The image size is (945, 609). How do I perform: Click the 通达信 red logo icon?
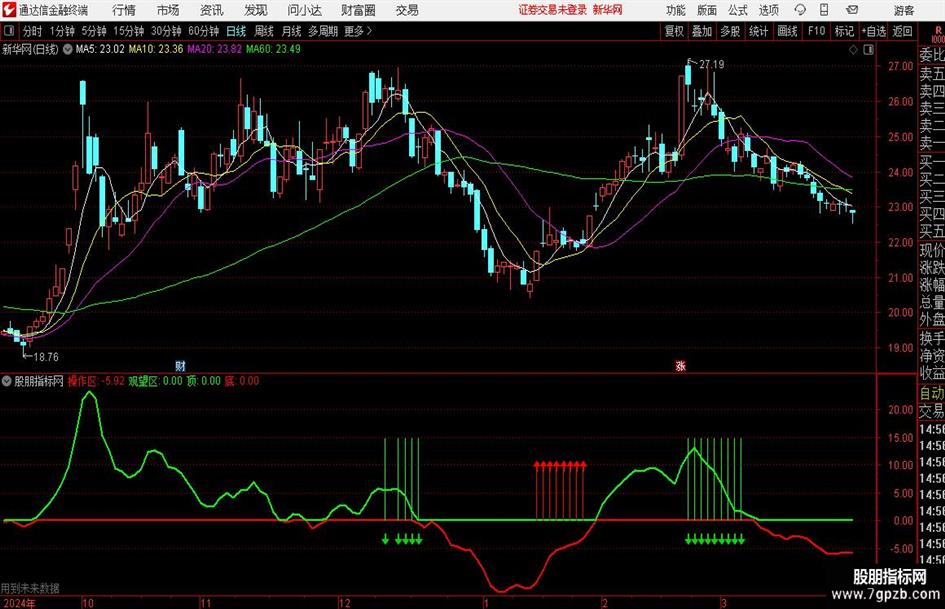tap(9, 10)
